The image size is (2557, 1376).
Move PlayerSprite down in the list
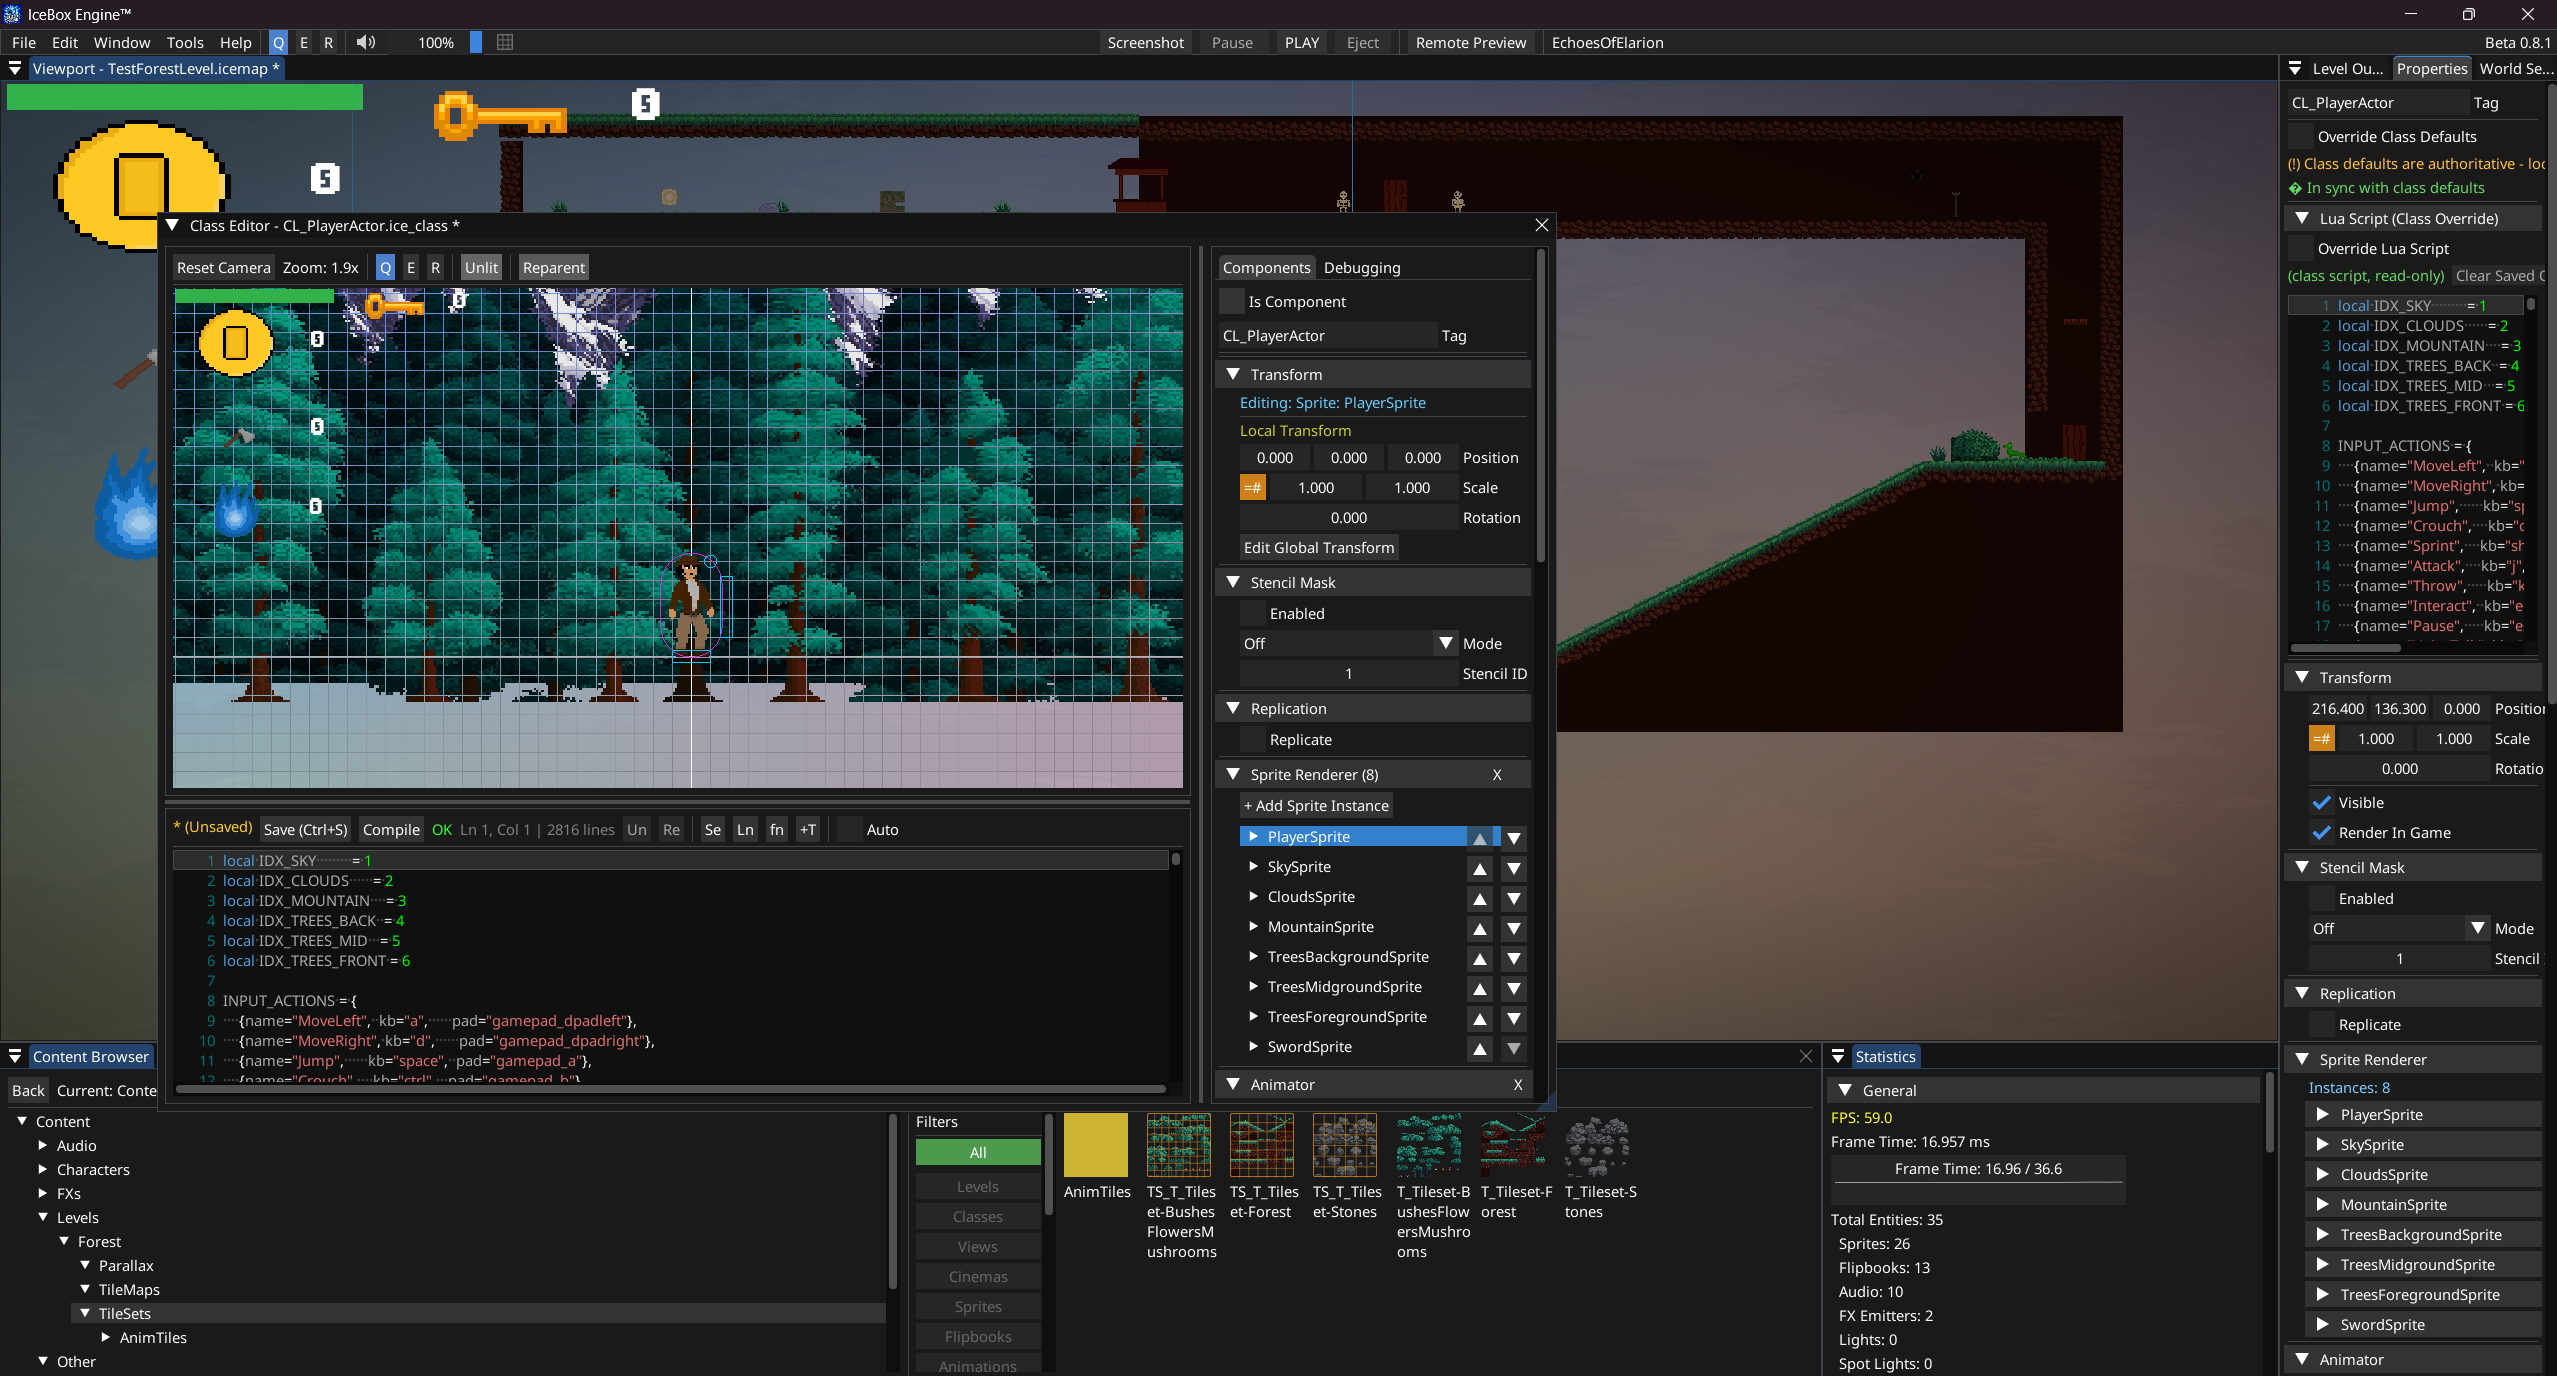click(x=1514, y=838)
